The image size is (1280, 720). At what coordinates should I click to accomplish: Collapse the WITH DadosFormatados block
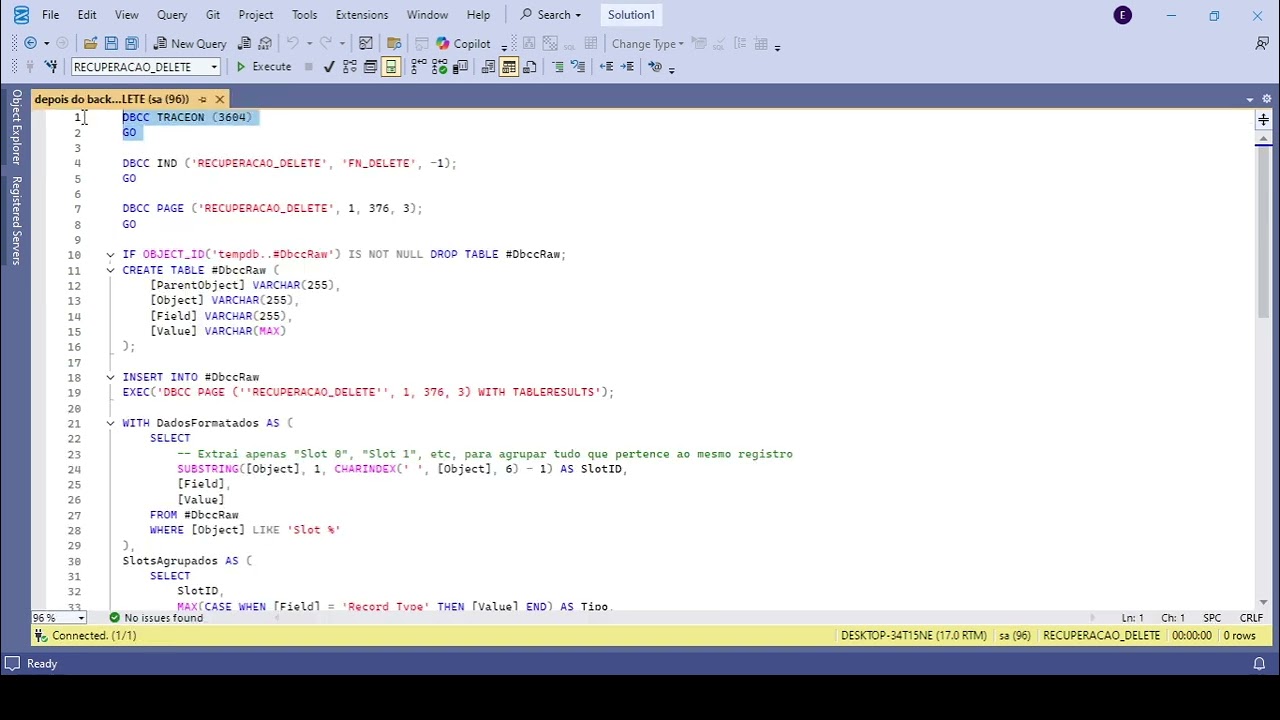point(111,423)
